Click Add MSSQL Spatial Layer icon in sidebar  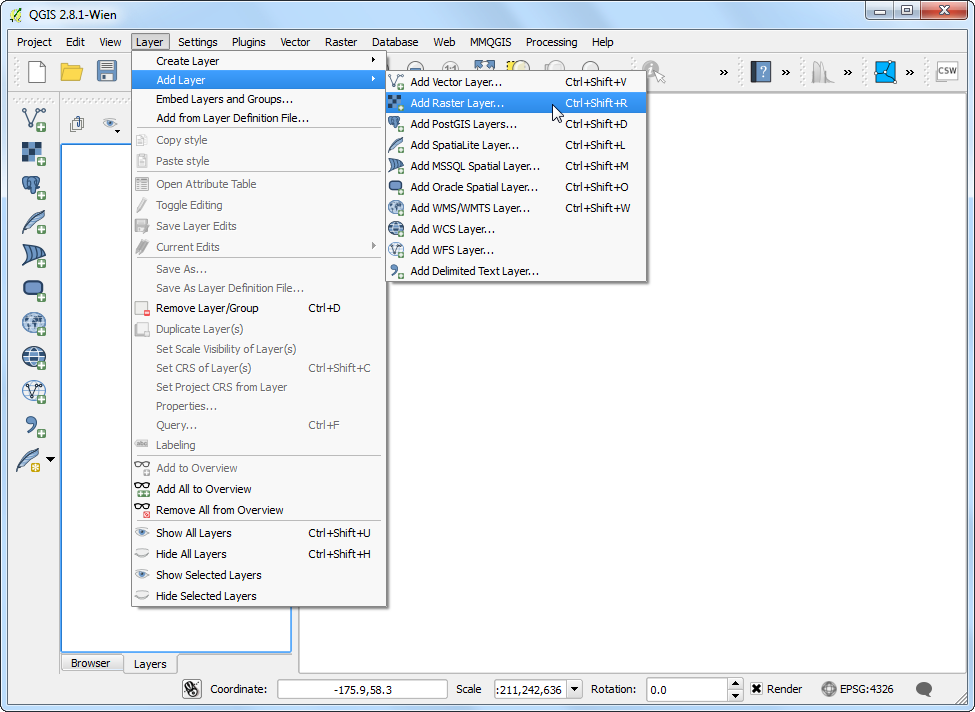(x=34, y=256)
